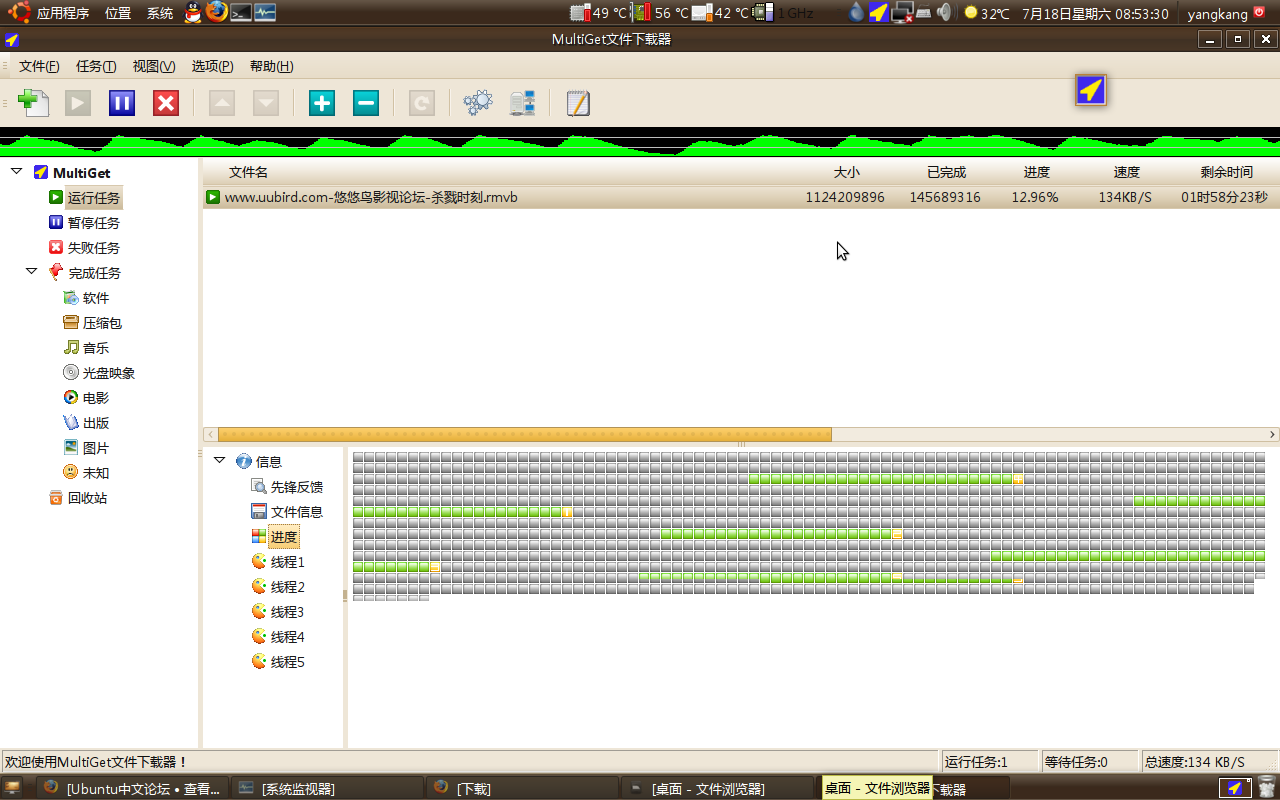The height and width of the screenshot is (800, 1280).
Task: Open the 帮助(H) menu
Action: tap(271, 66)
